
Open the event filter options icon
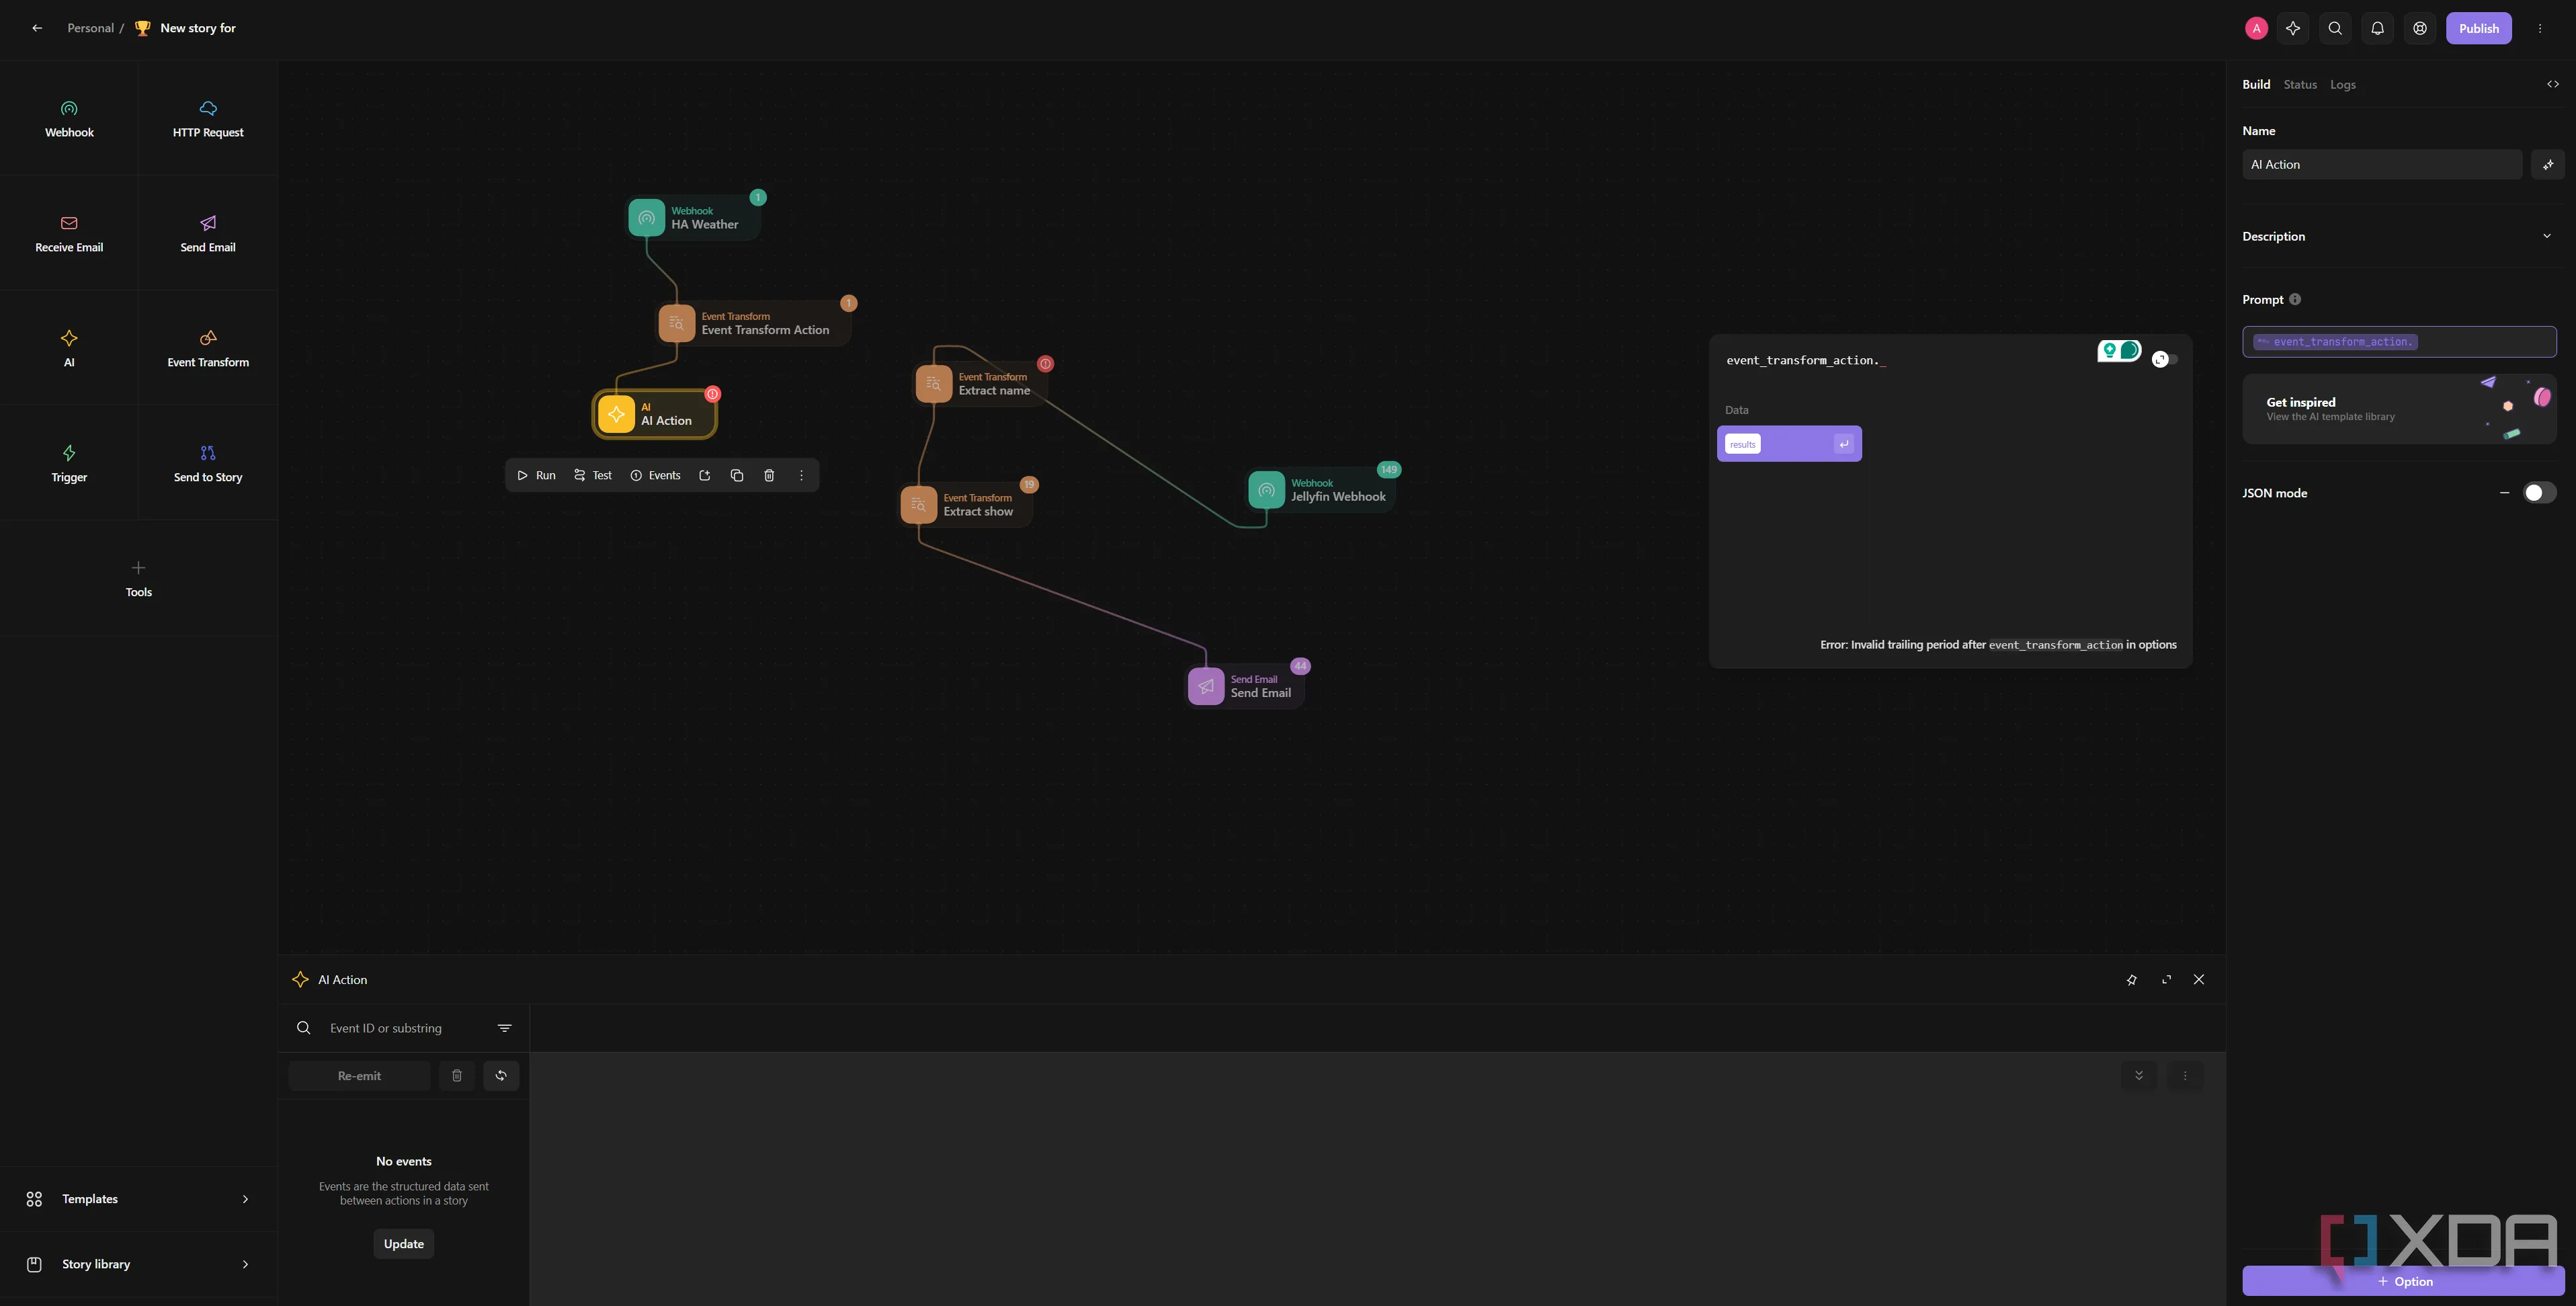504,1028
